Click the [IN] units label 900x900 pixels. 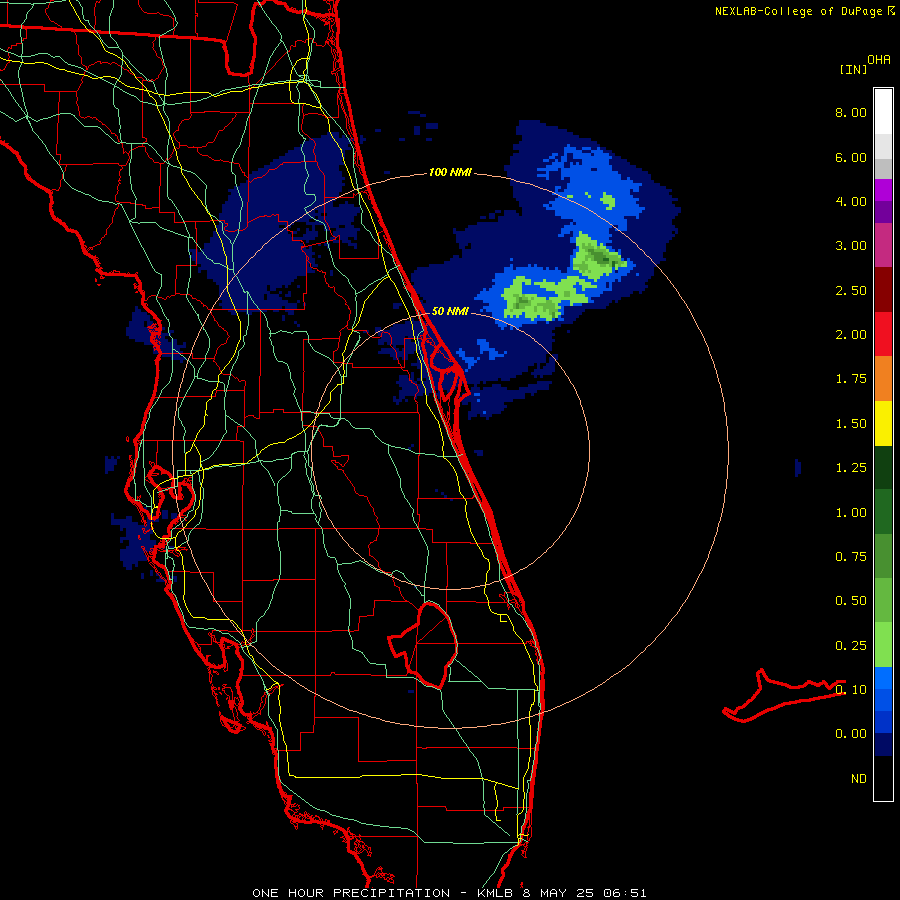tap(852, 69)
